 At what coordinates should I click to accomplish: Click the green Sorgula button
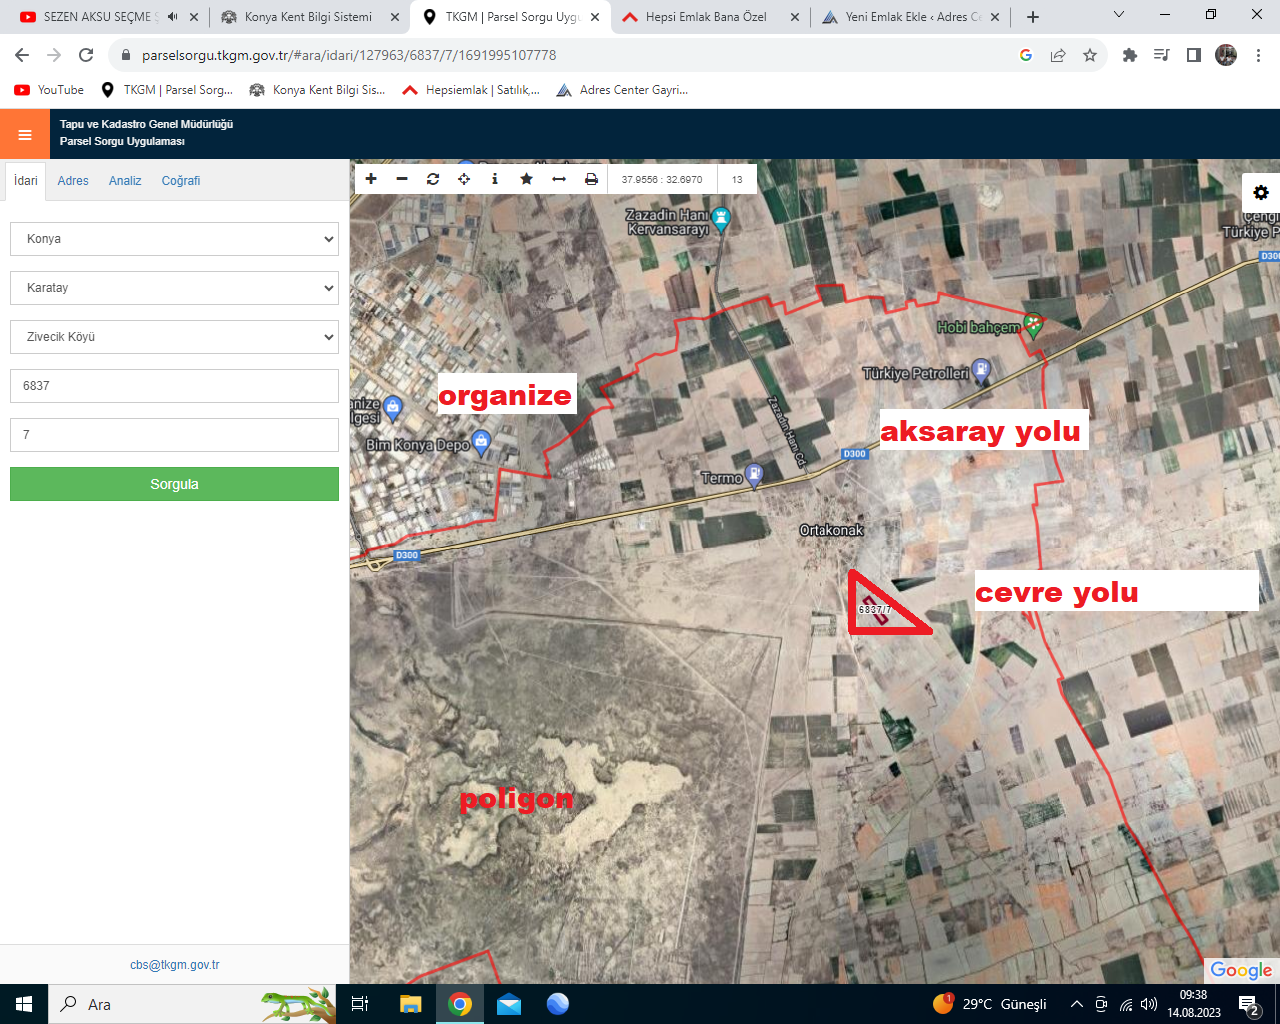tap(174, 484)
